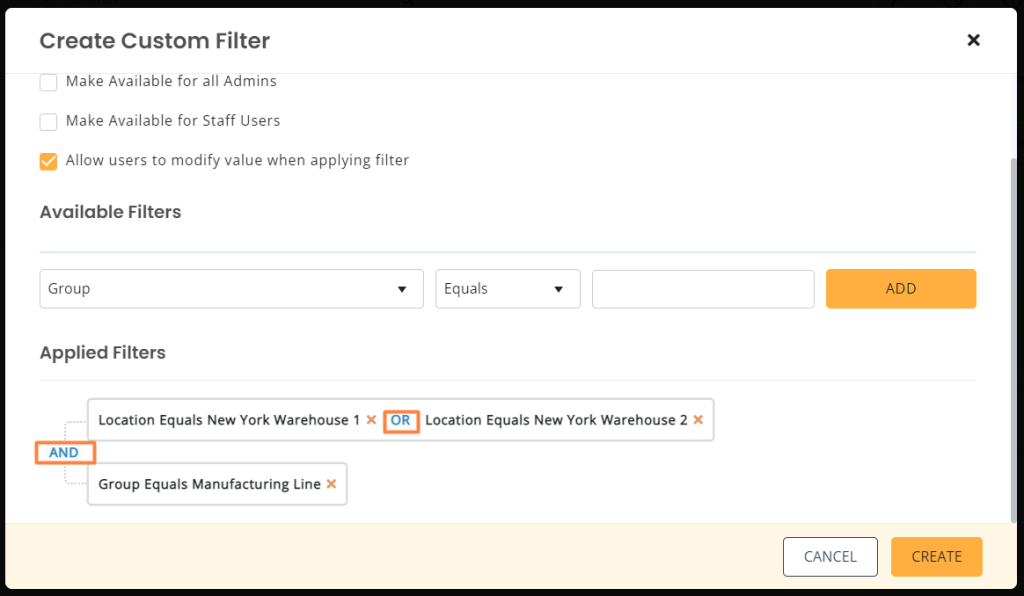Click the ADD filter button
This screenshot has width=1024, height=596.
[x=901, y=289]
